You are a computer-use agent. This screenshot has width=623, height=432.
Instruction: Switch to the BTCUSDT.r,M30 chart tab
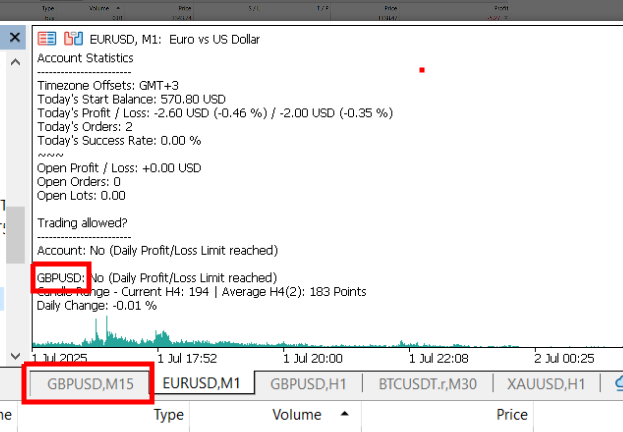pos(428,384)
